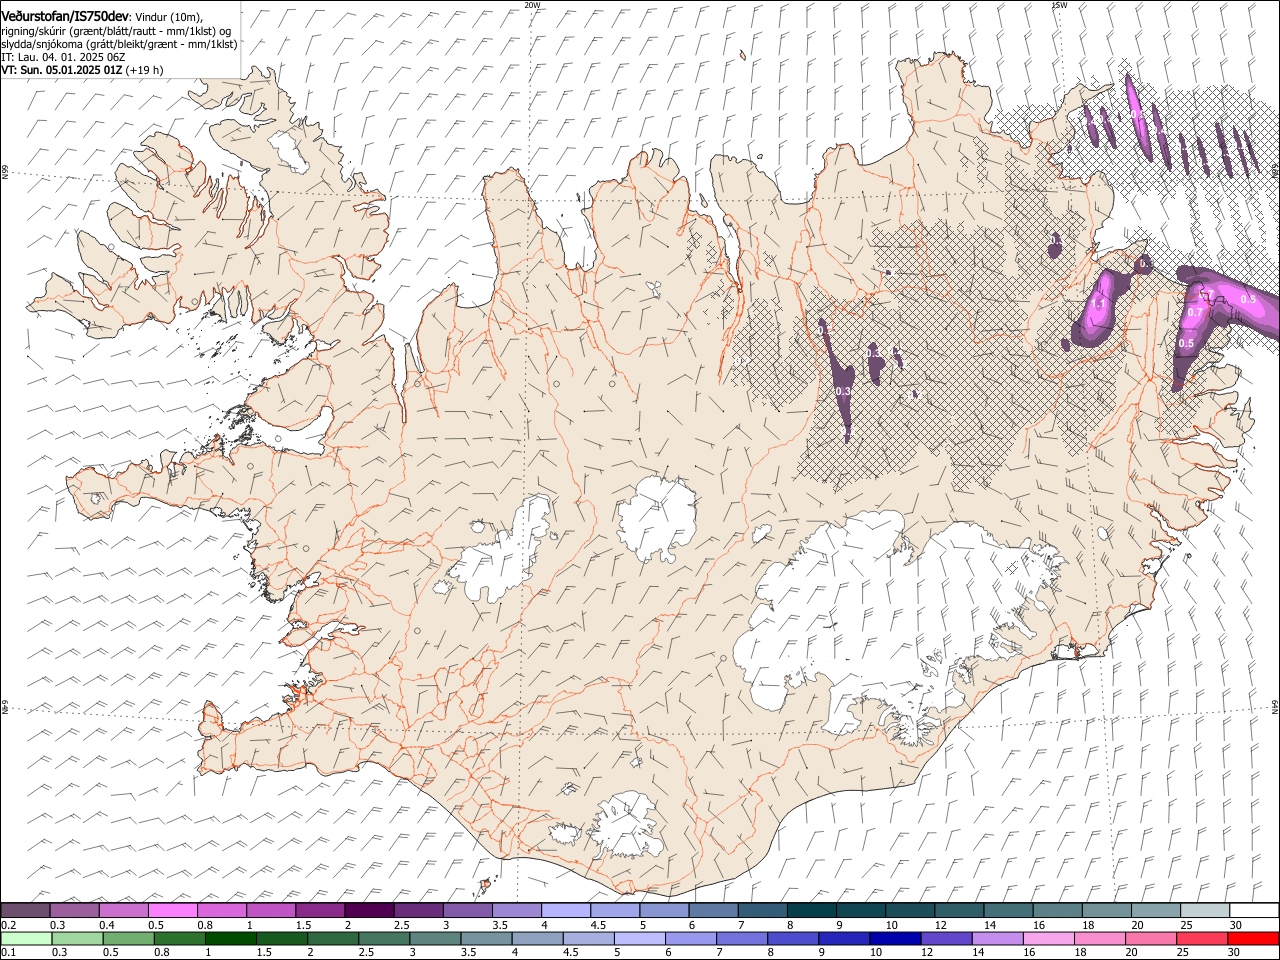Pick the light lavender 4 snow legend swatch
1280x960 pixels.
[x=566, y=910]
